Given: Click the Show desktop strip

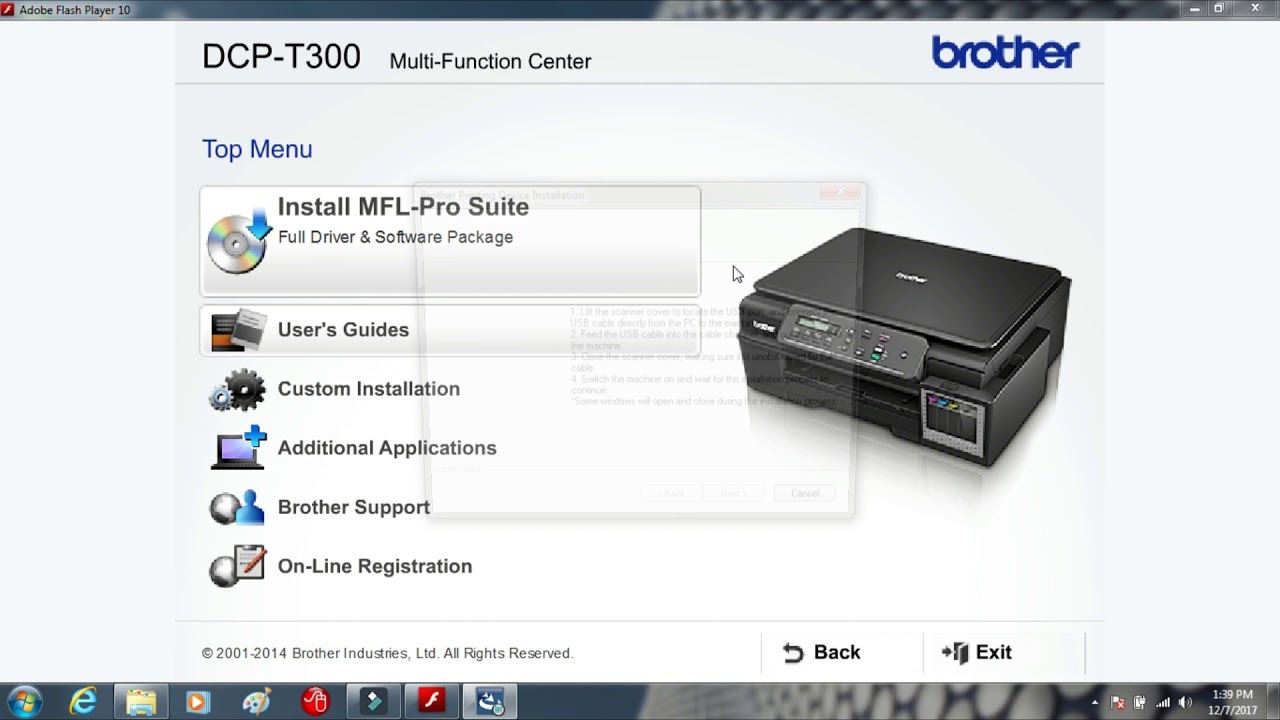Looking at the screenshot, I should click(x=1273, y=702).
